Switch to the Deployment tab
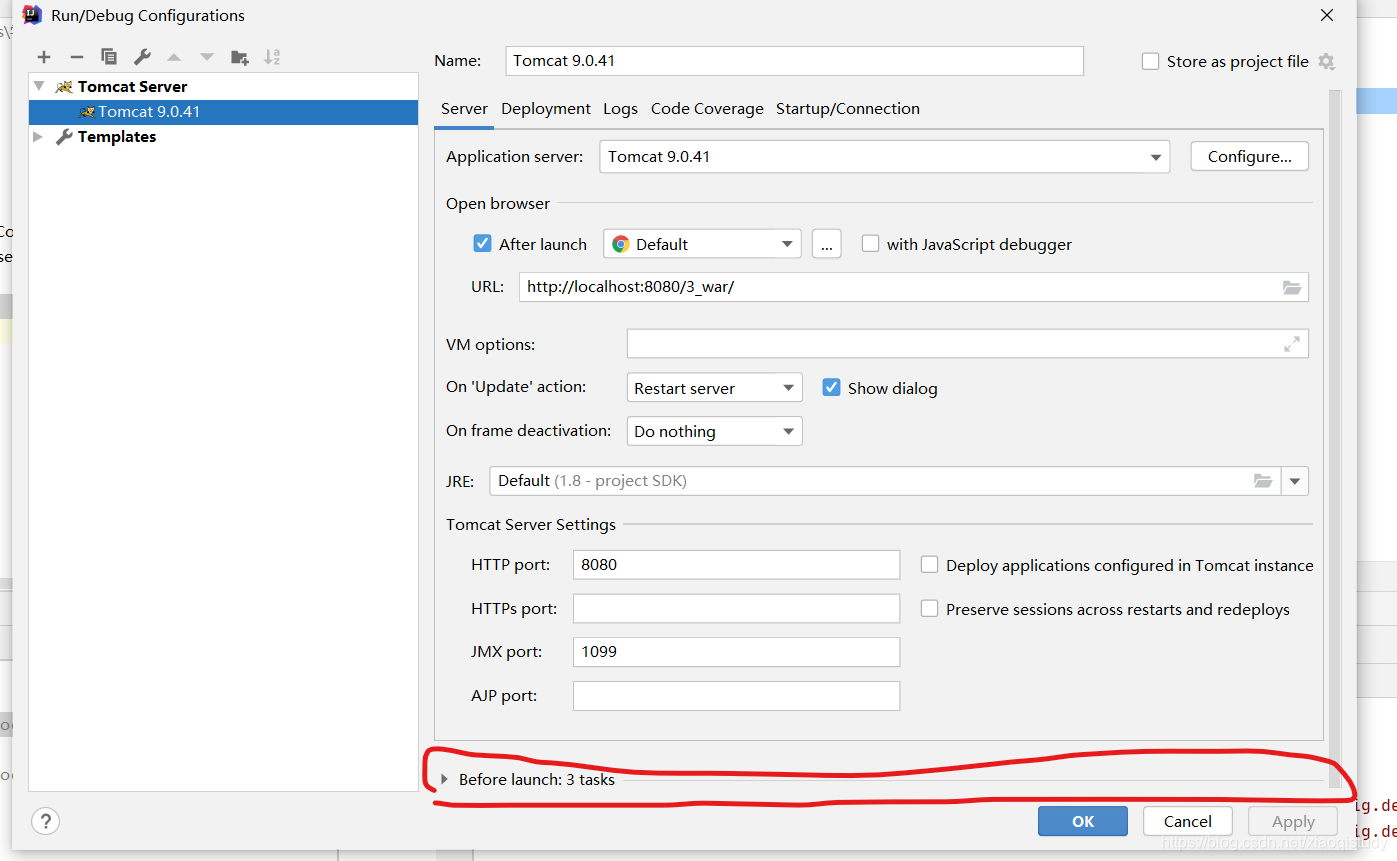1397x861 pixels. click(x=546, y=109)
